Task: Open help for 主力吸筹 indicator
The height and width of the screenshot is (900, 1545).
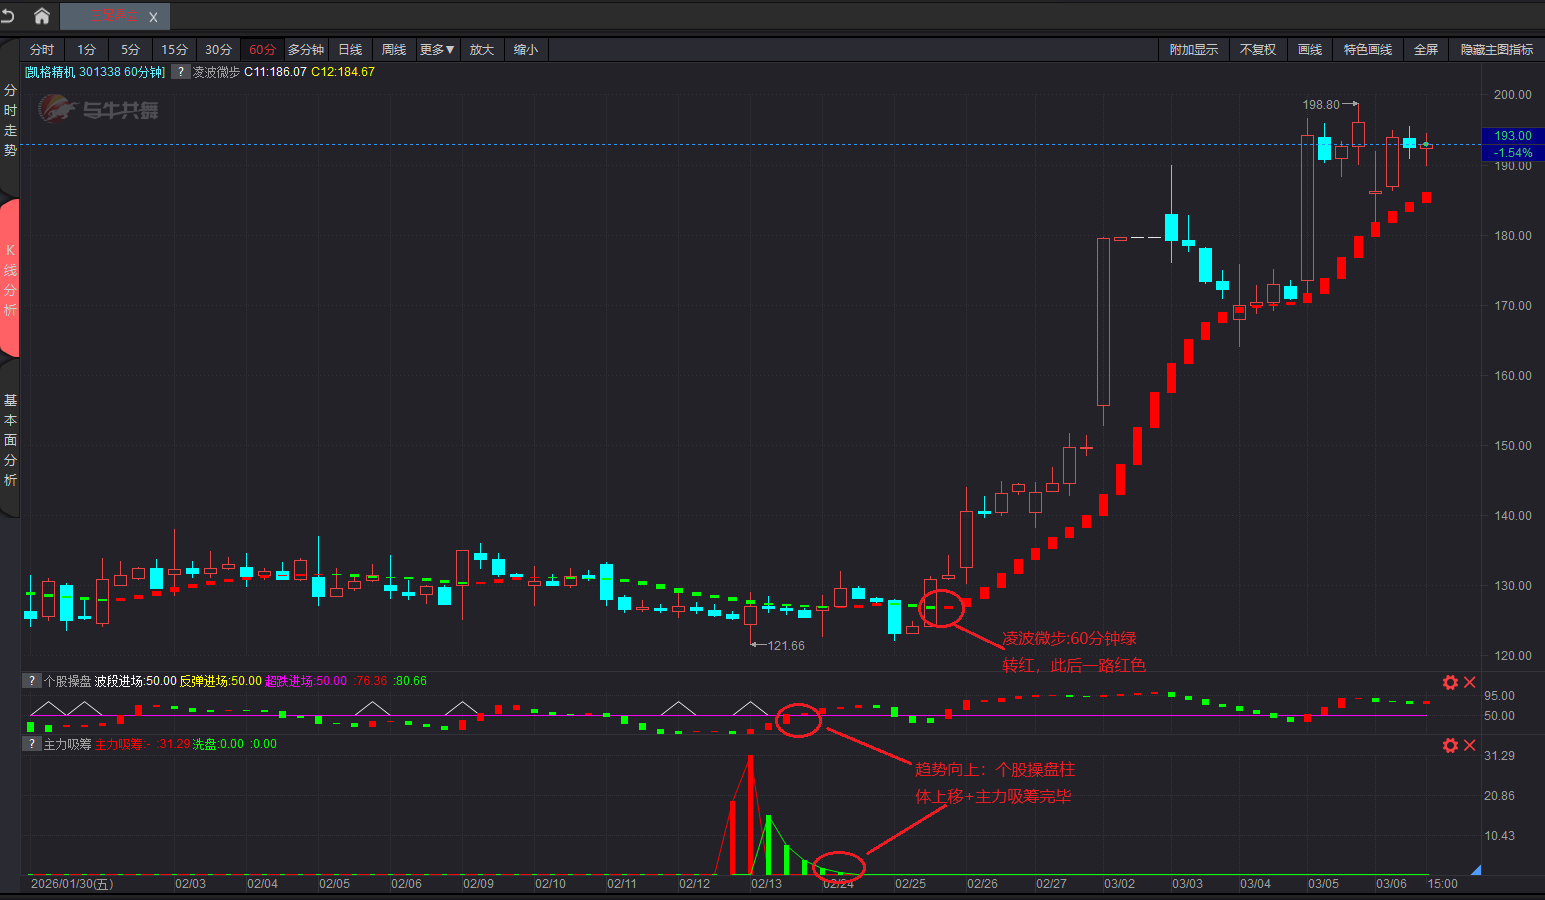Action: click(x=32, y=744)
